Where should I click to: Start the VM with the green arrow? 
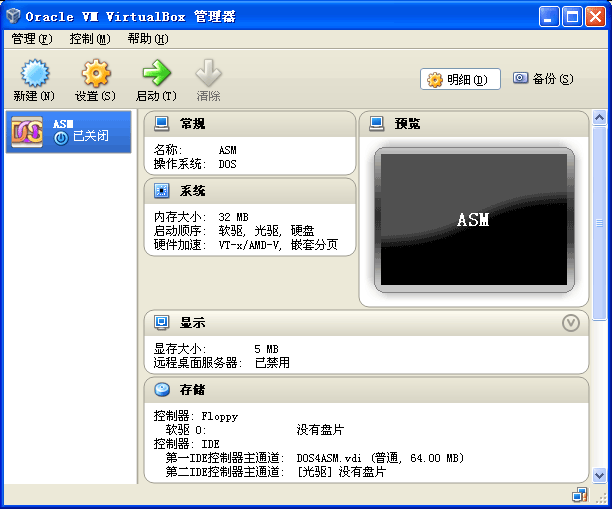(157, 73)
